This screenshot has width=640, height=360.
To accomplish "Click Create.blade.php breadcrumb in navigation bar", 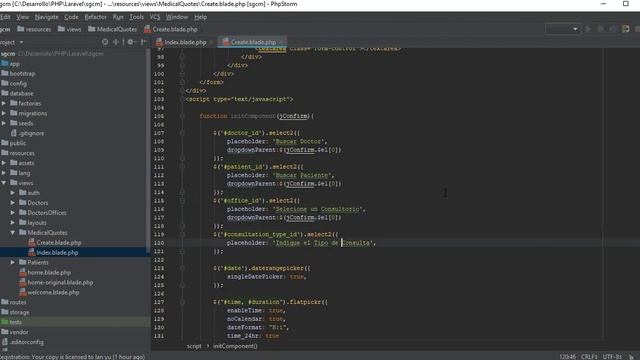I will 171,29.
